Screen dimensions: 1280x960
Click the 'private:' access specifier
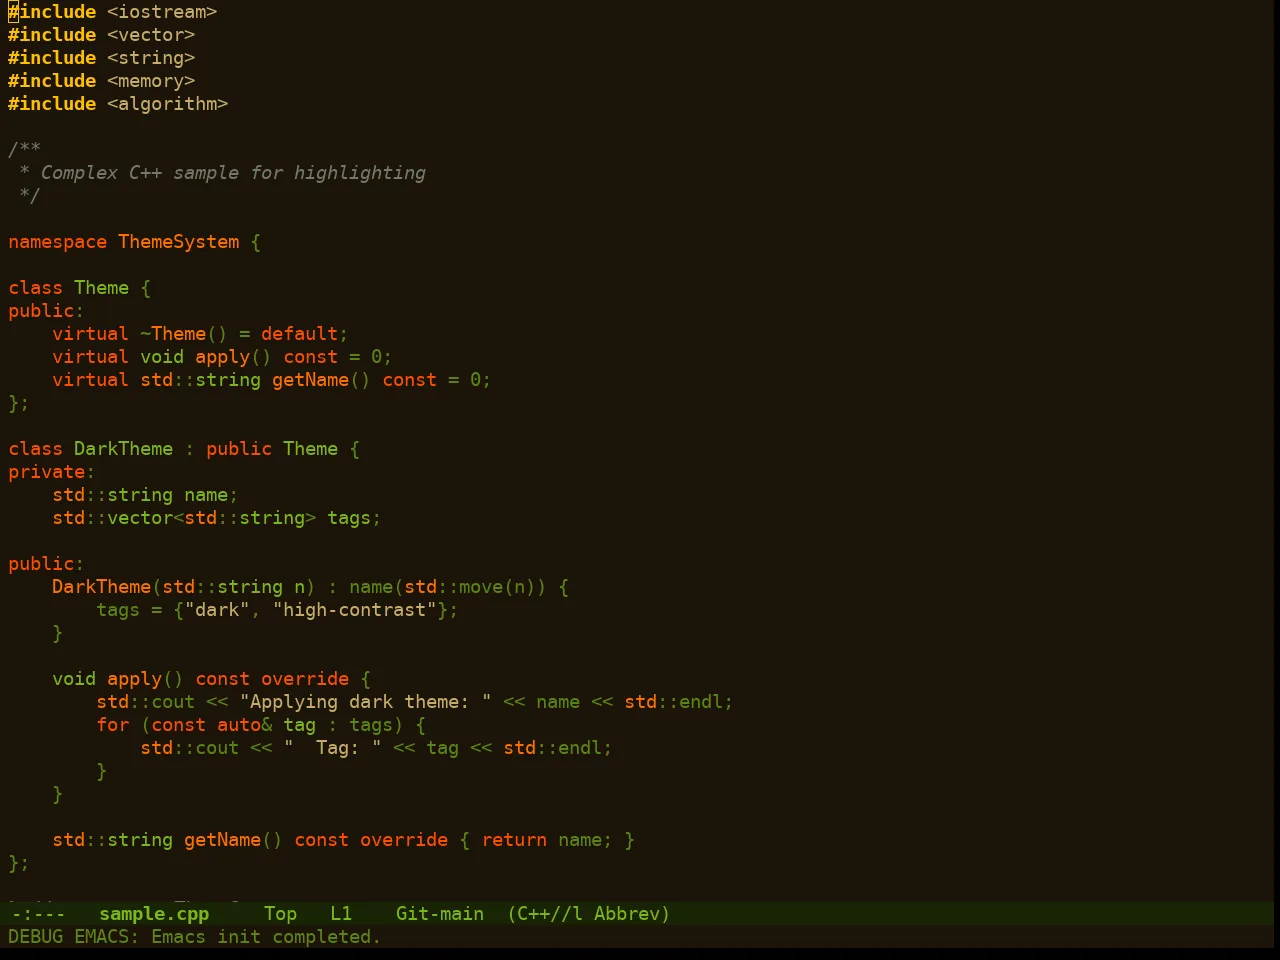(51, 472)
